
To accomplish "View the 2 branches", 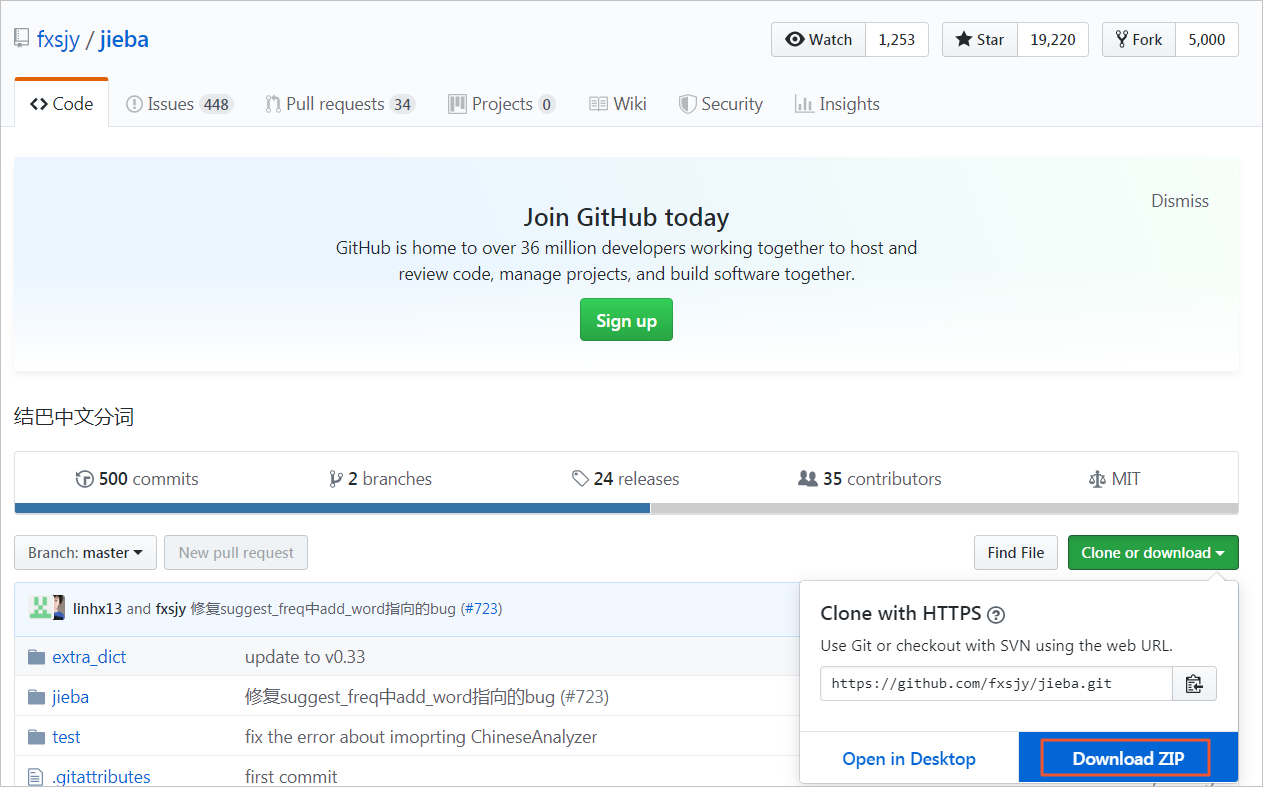I will pos(381,479).
